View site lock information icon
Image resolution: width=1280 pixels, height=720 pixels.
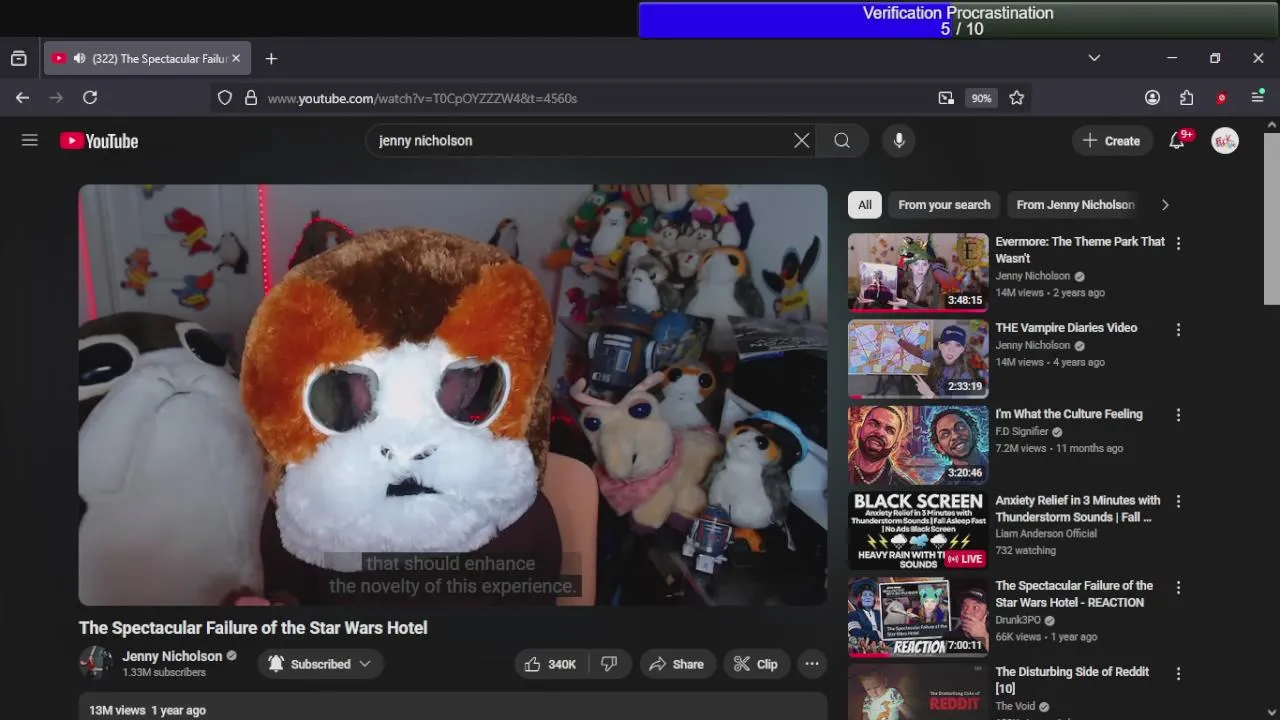pos(251,98)
